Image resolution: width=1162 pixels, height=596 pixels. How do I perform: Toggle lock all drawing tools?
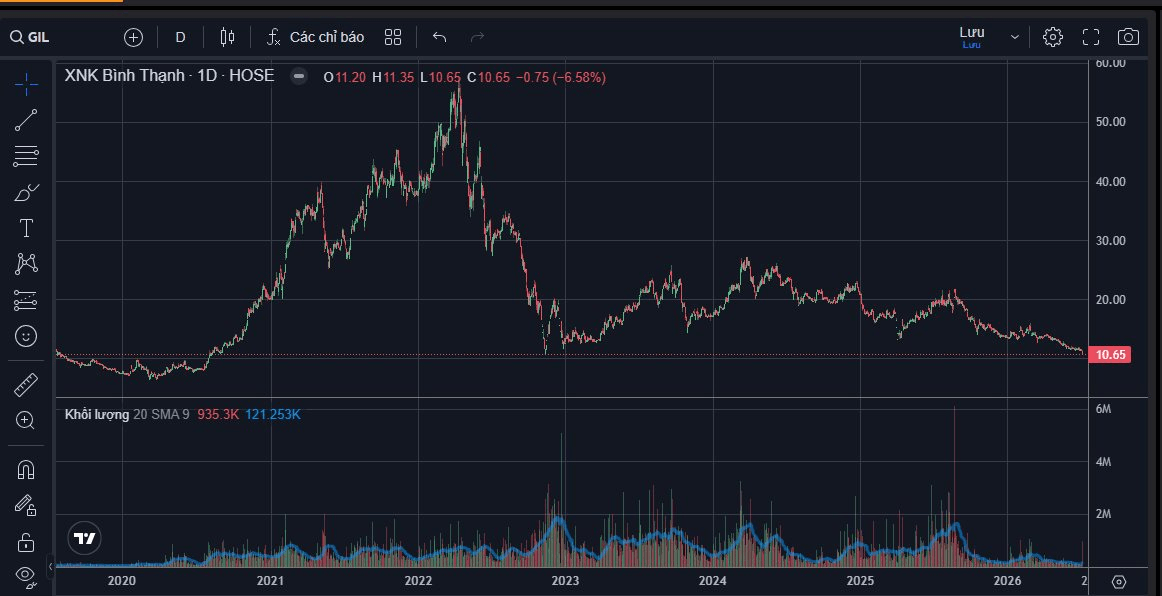(26, 542)
